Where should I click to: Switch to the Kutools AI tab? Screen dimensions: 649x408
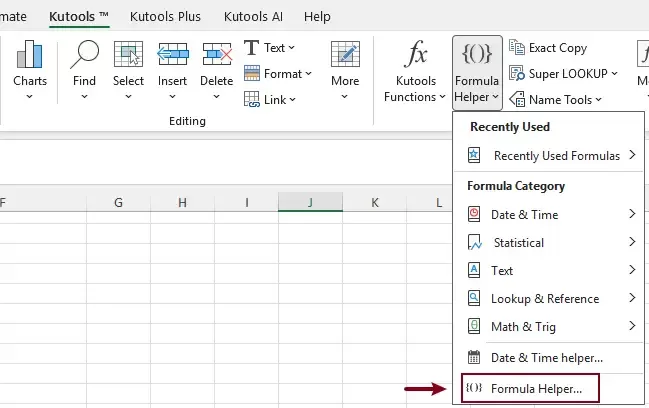click(253, 17)
